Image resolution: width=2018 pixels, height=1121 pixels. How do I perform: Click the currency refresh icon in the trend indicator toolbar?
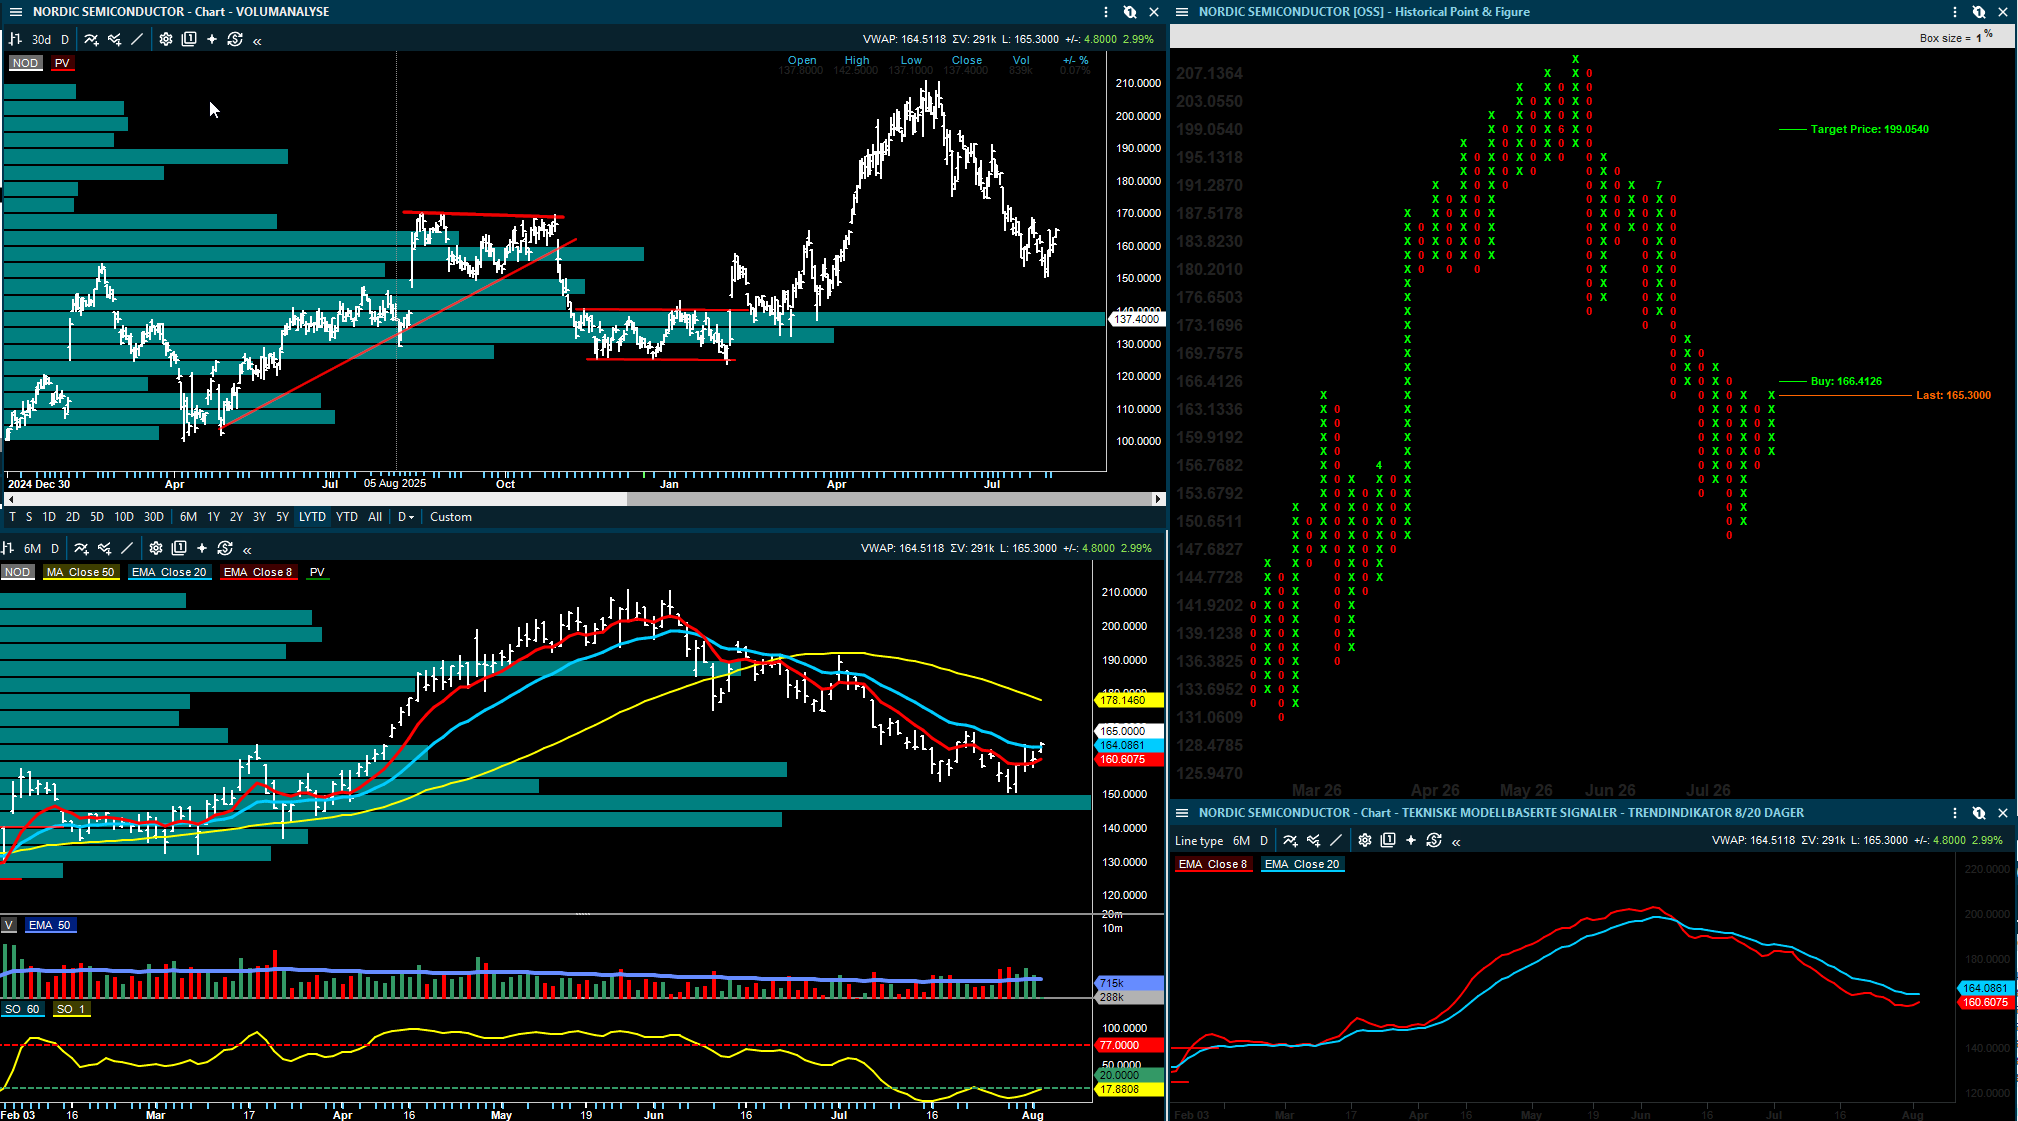[x=1434, y=841]
